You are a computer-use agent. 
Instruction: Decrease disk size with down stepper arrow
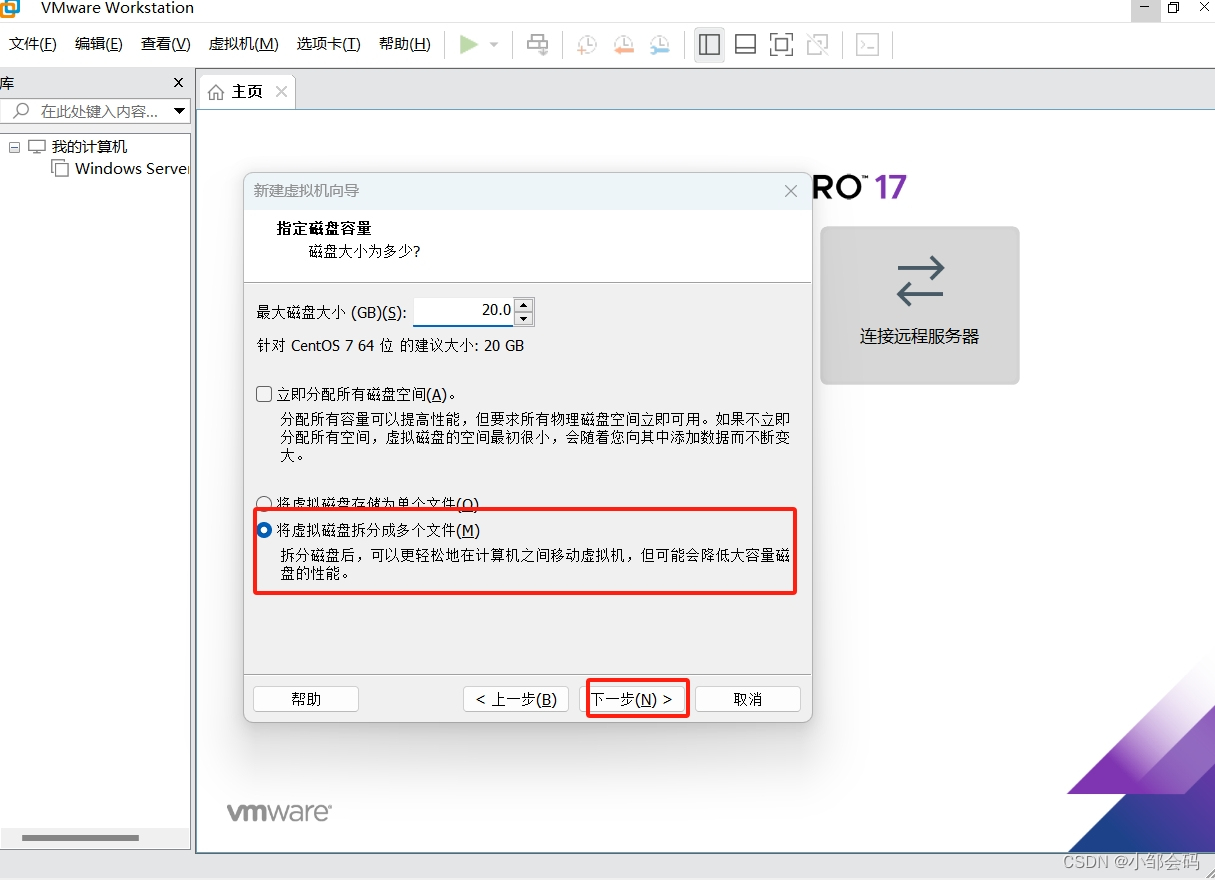(524, 319)
